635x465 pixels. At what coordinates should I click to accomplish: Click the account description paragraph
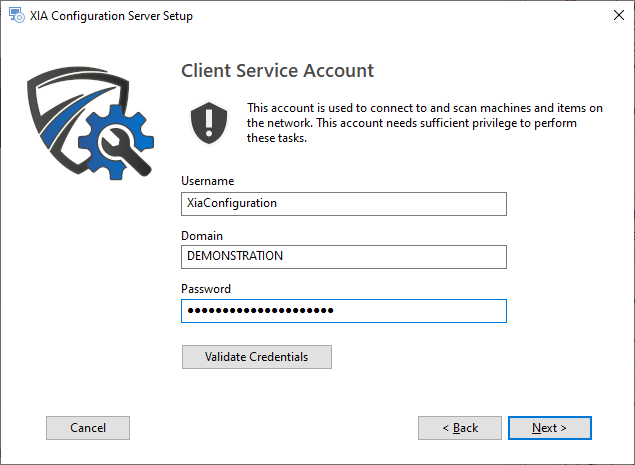coord(425,123)
